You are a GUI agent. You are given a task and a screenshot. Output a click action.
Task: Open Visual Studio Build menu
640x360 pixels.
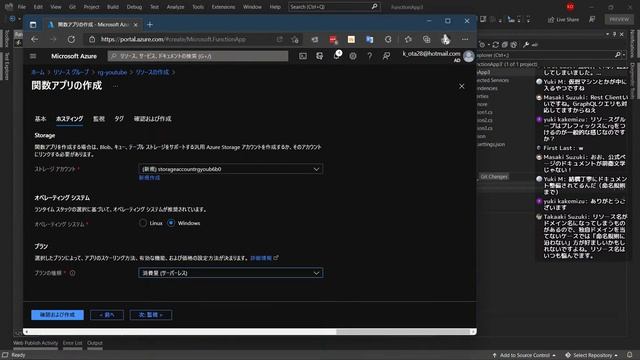[113, 7]
